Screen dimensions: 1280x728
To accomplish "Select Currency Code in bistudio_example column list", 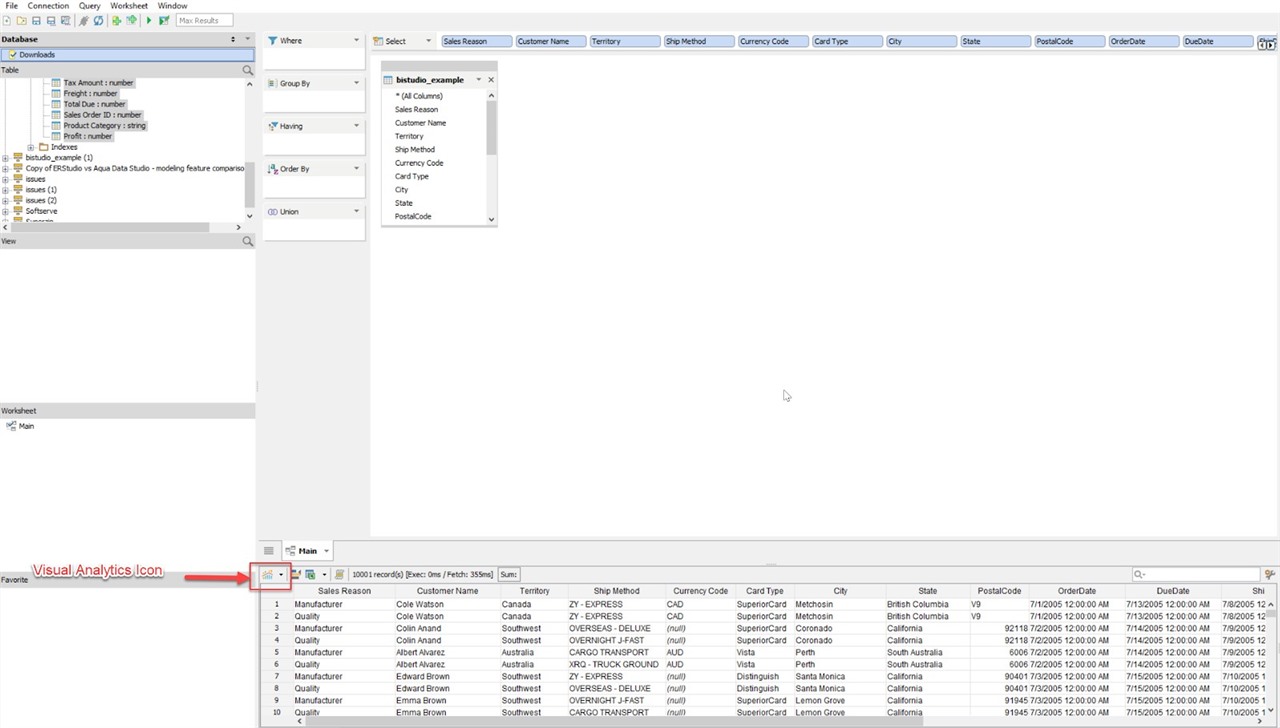I will click(x=419, y=163).
